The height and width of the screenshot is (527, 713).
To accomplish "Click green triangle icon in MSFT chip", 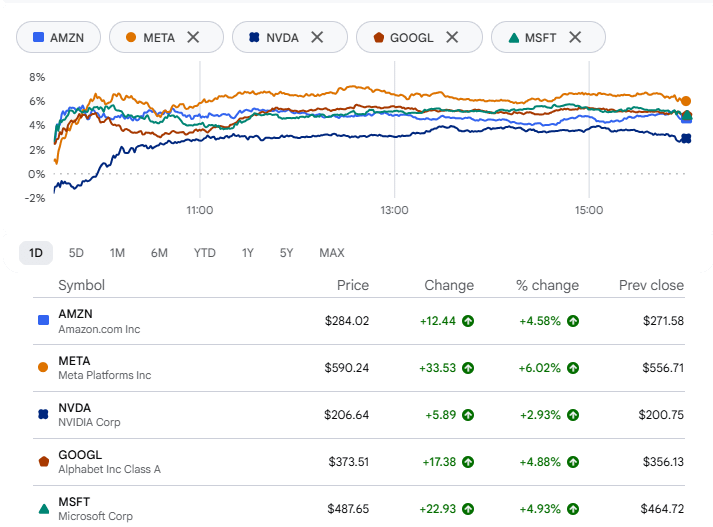I will (x=514, y=38).
